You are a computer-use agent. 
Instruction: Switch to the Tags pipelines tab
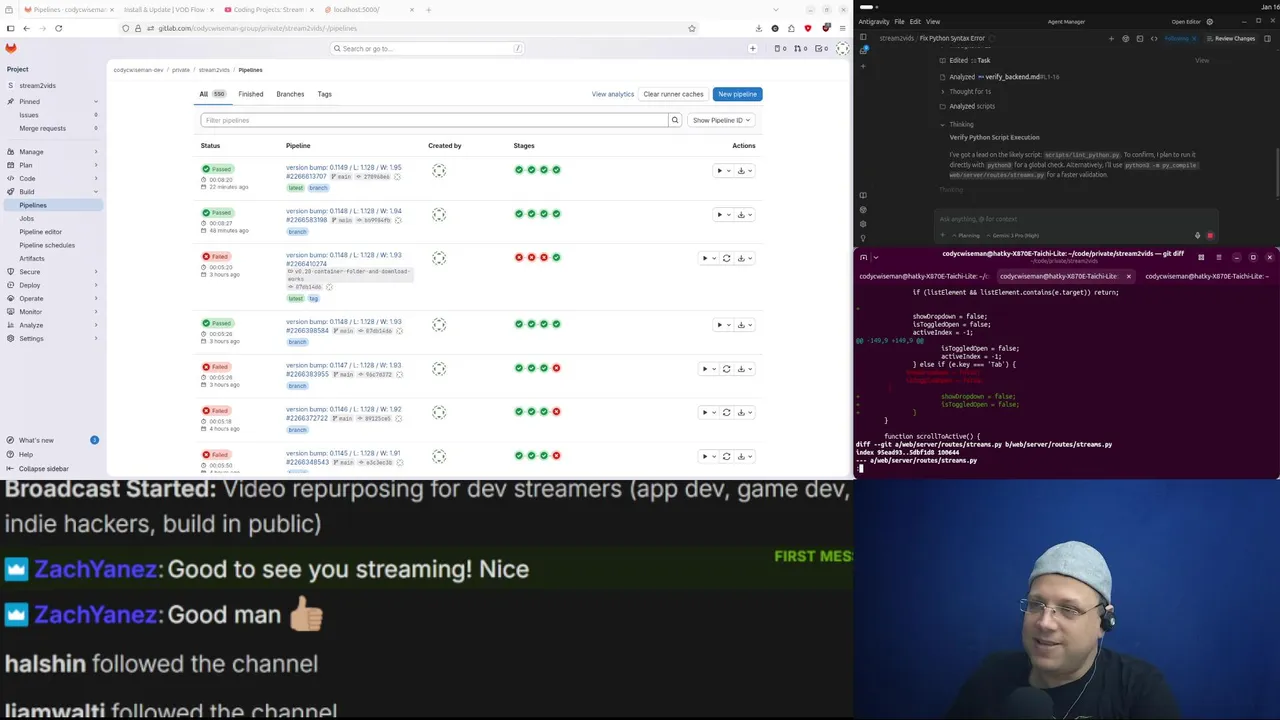point(325,94)
